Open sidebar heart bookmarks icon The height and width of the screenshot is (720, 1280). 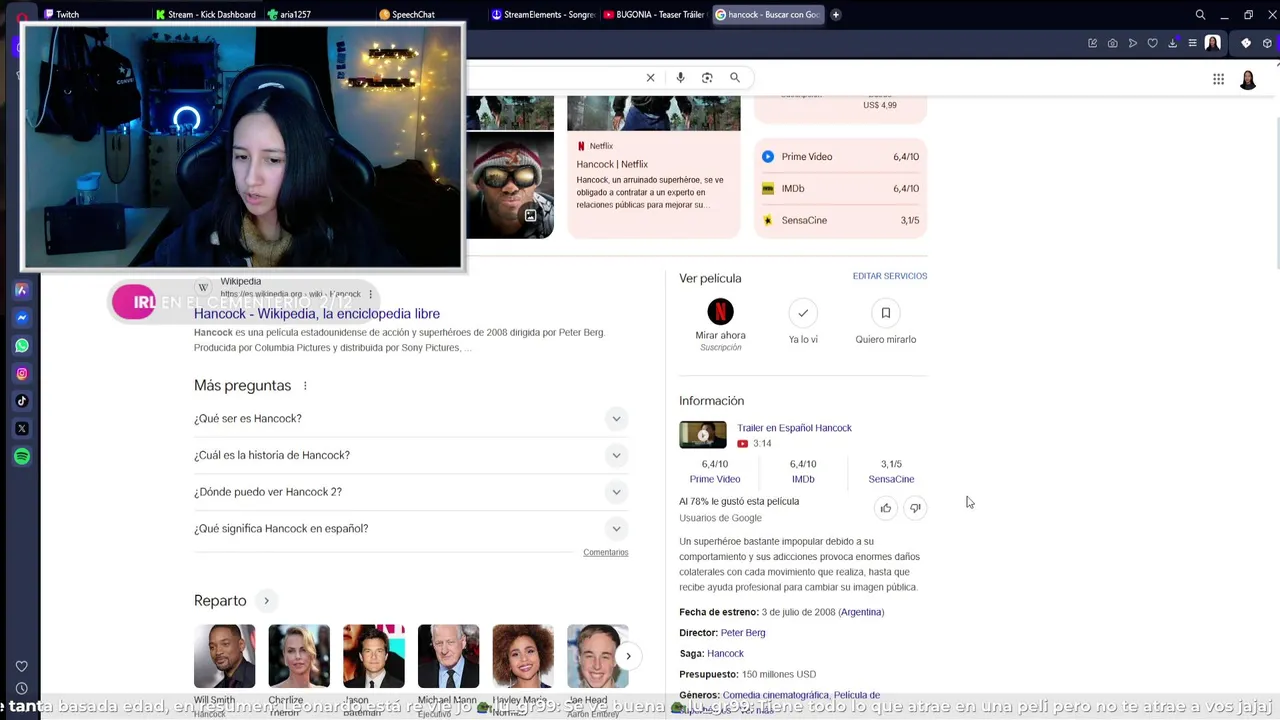pos(22,666)
